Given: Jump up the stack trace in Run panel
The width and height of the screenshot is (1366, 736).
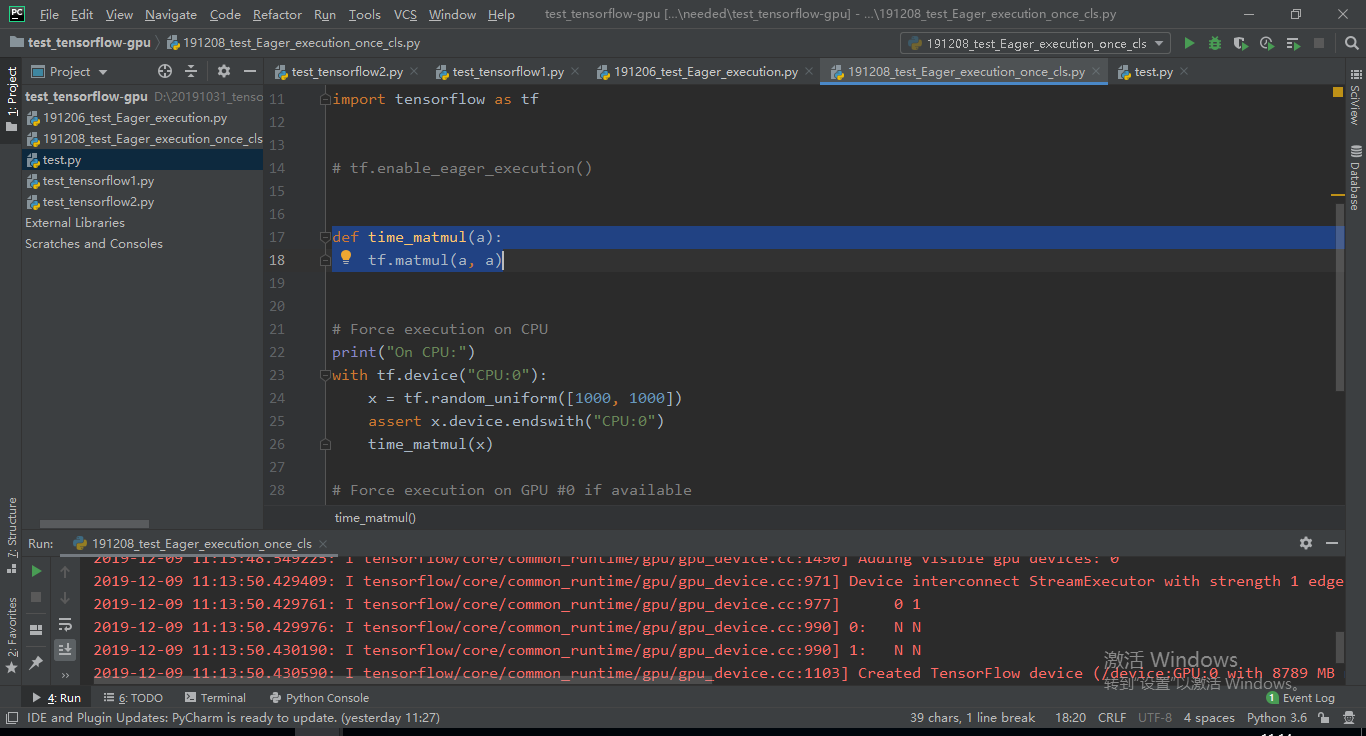Looking at the screenshot, I should point(65,571).
